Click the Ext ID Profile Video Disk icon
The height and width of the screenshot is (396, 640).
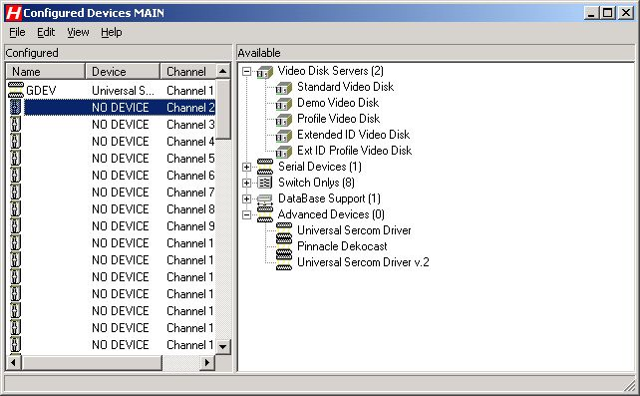(284, 151)
